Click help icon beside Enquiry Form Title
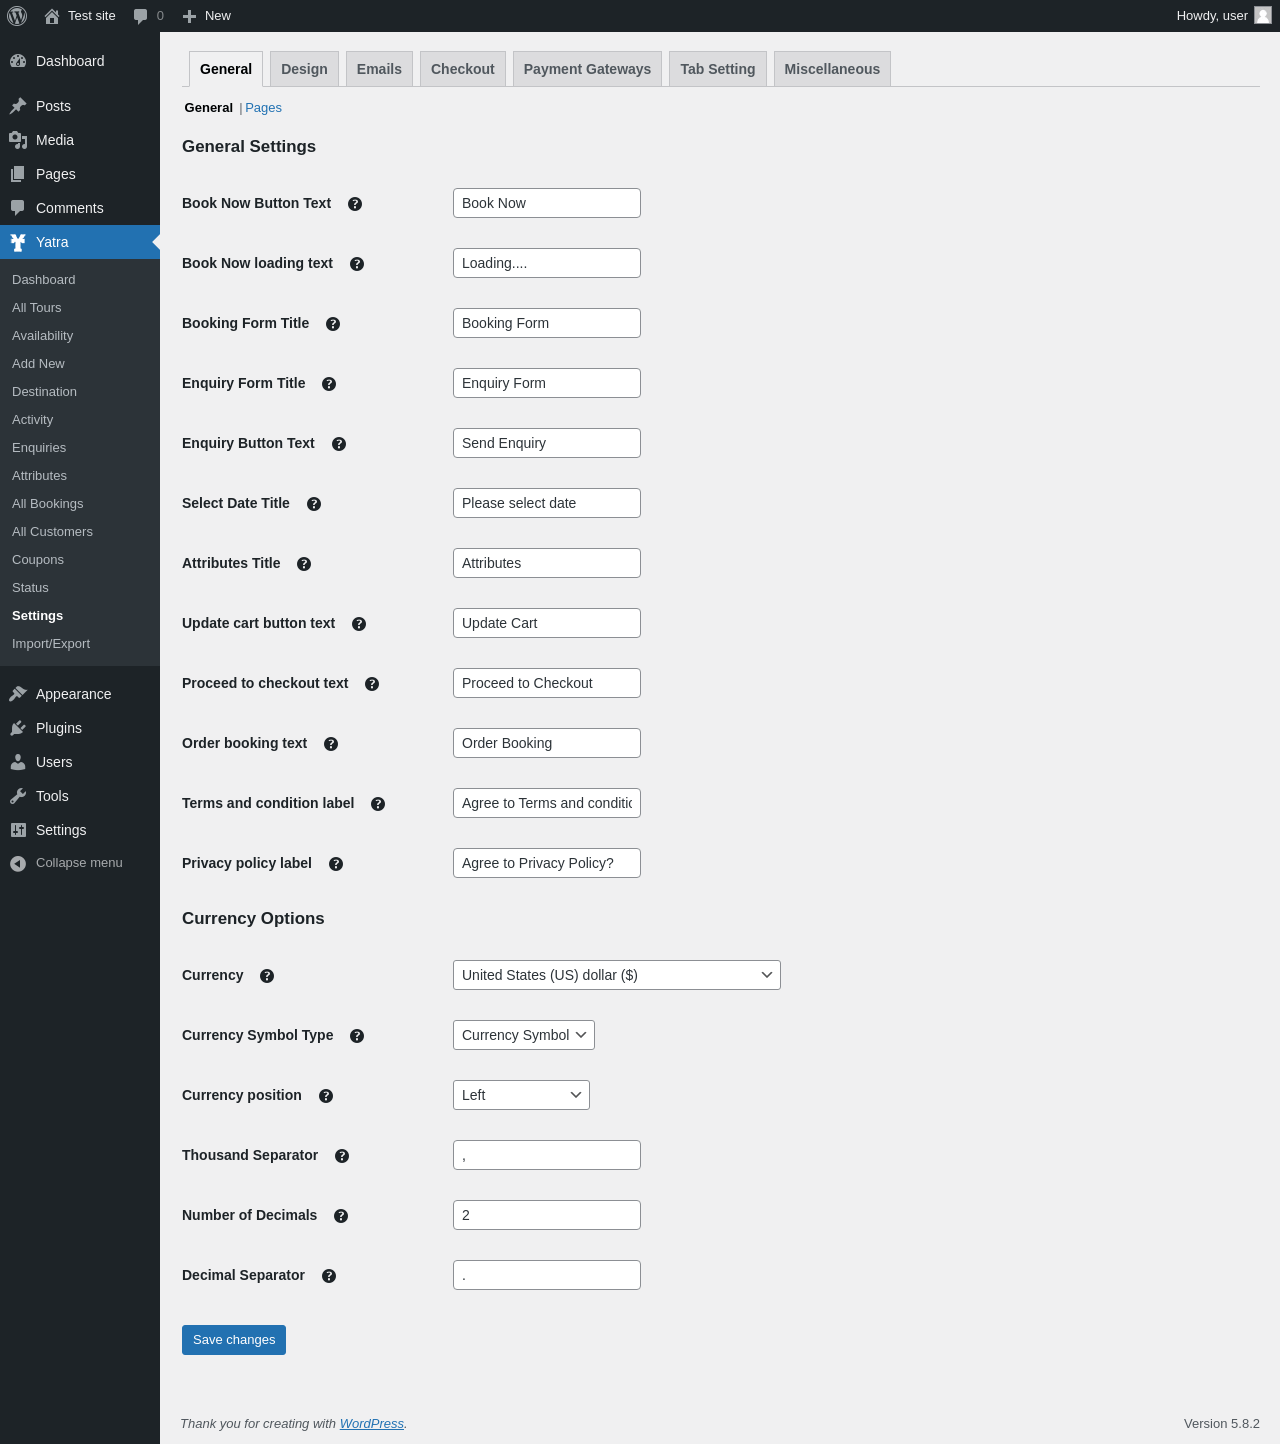Image resolution: width=1280 pixels, height=1444 pixels. click(329, 384)
